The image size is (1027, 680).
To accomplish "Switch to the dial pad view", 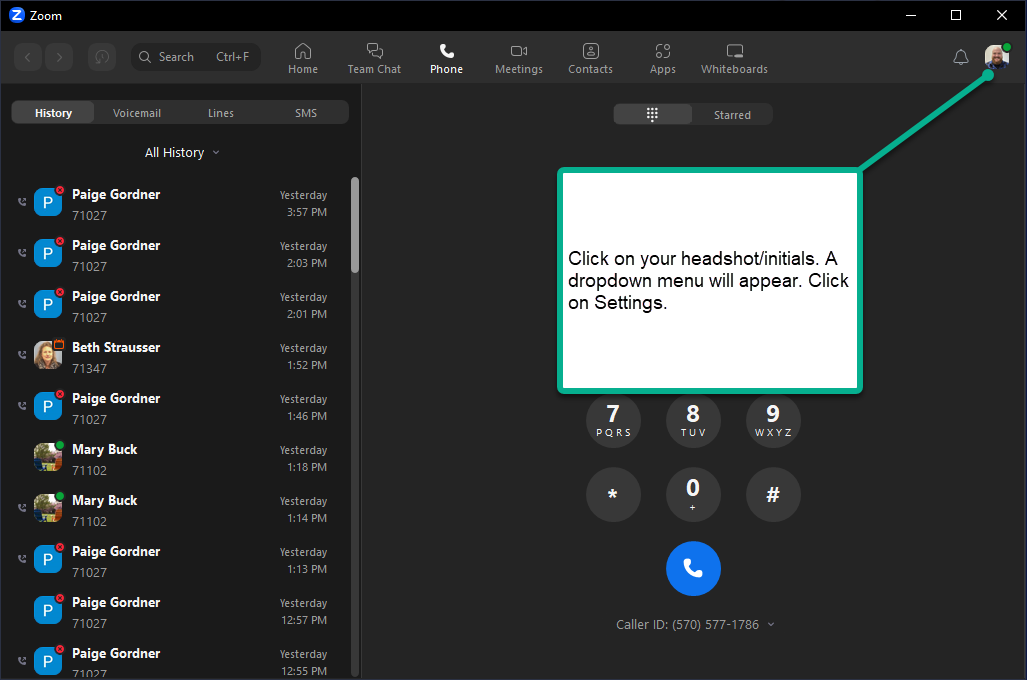I will click(x=652, y=115).
